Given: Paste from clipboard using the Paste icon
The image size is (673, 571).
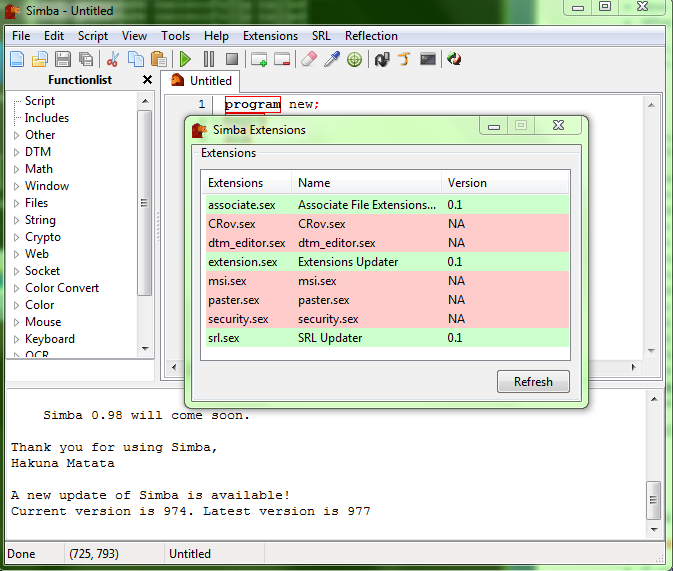Looking at the screenshot, I should [x=159, y=59].
